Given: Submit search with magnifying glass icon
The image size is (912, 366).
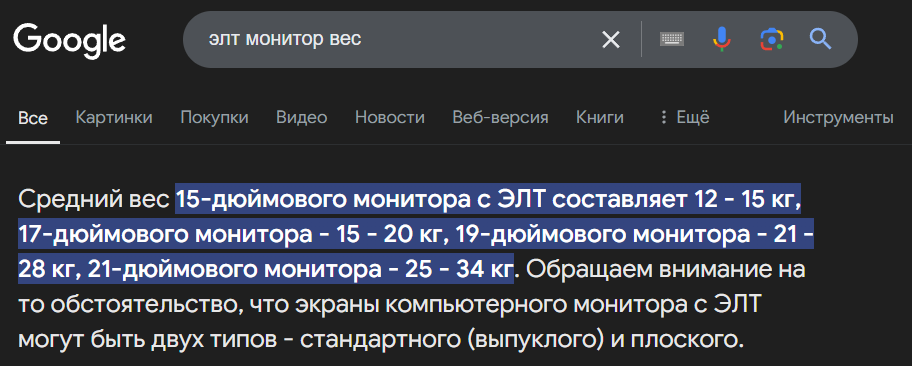Looking at the screenshot, I should [821, 40].
